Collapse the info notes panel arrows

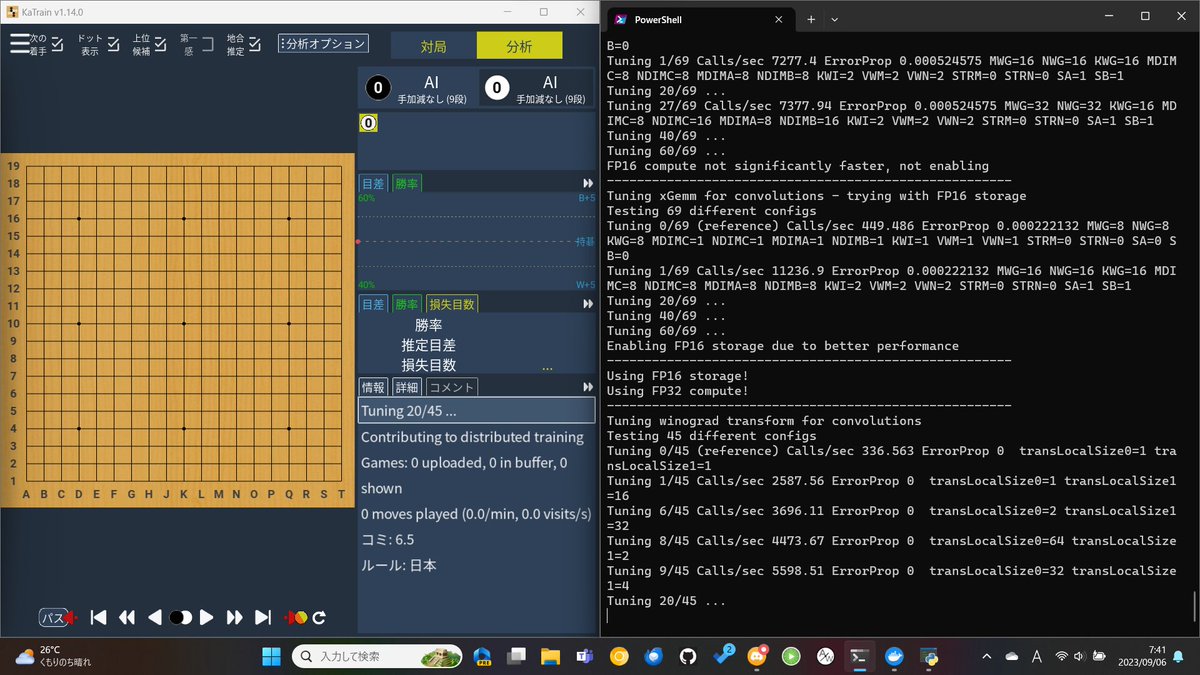point(588,387)
